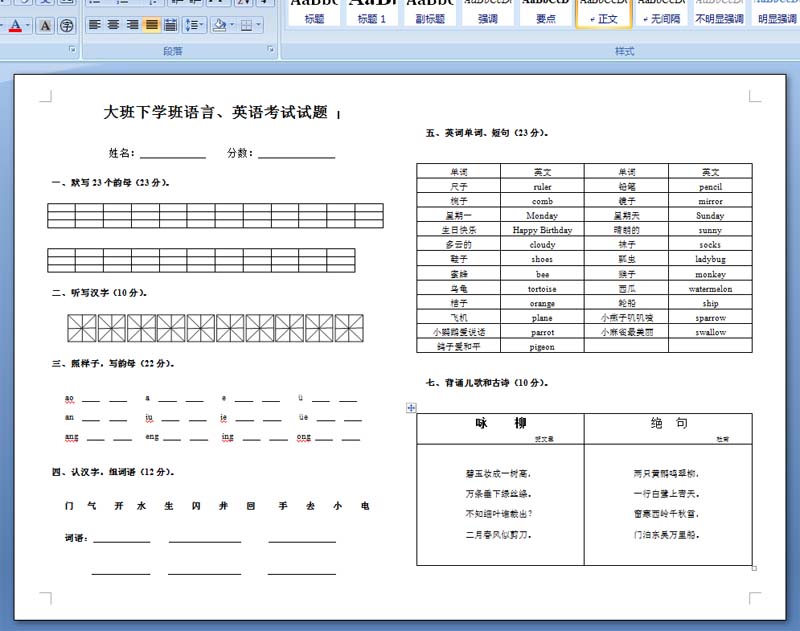Viewport: 800px width, 631px height.
Task: Click the pinyin 'ang' in section three
Action: (x=71, y=438)
